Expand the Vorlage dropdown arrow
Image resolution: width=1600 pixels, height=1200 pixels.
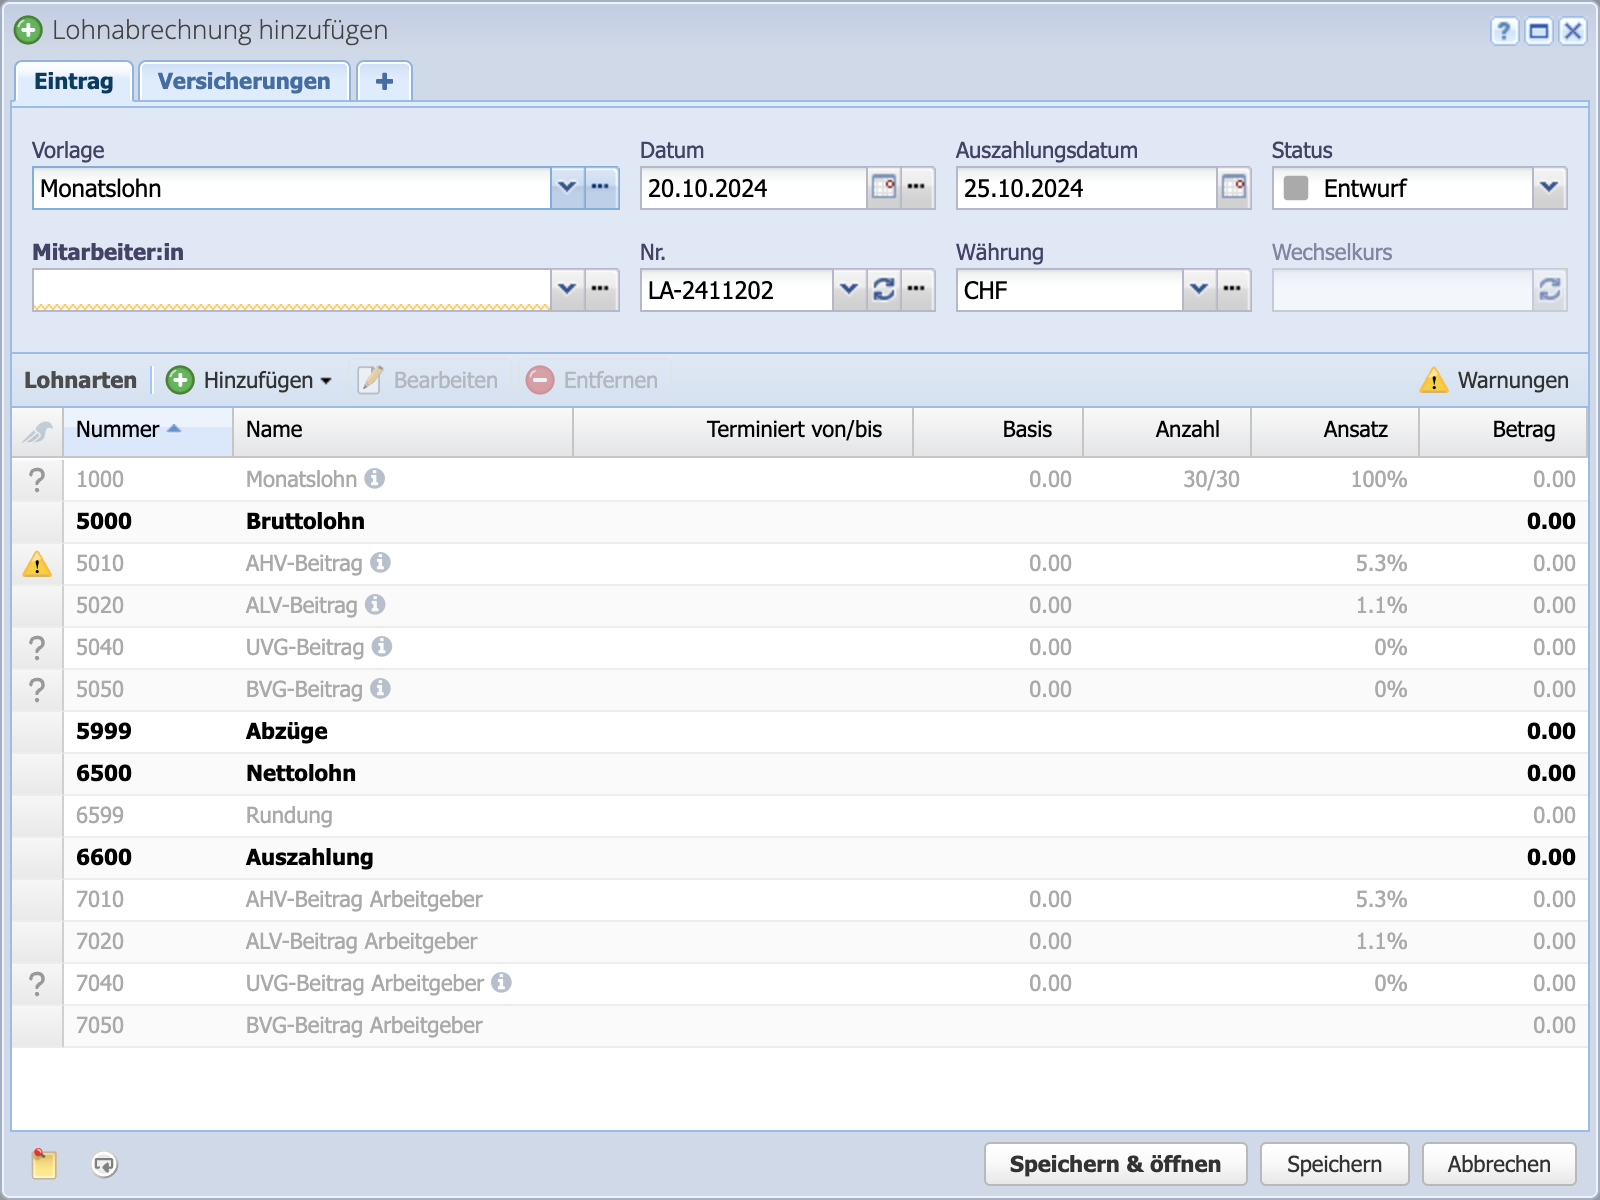tap(567, 188)
